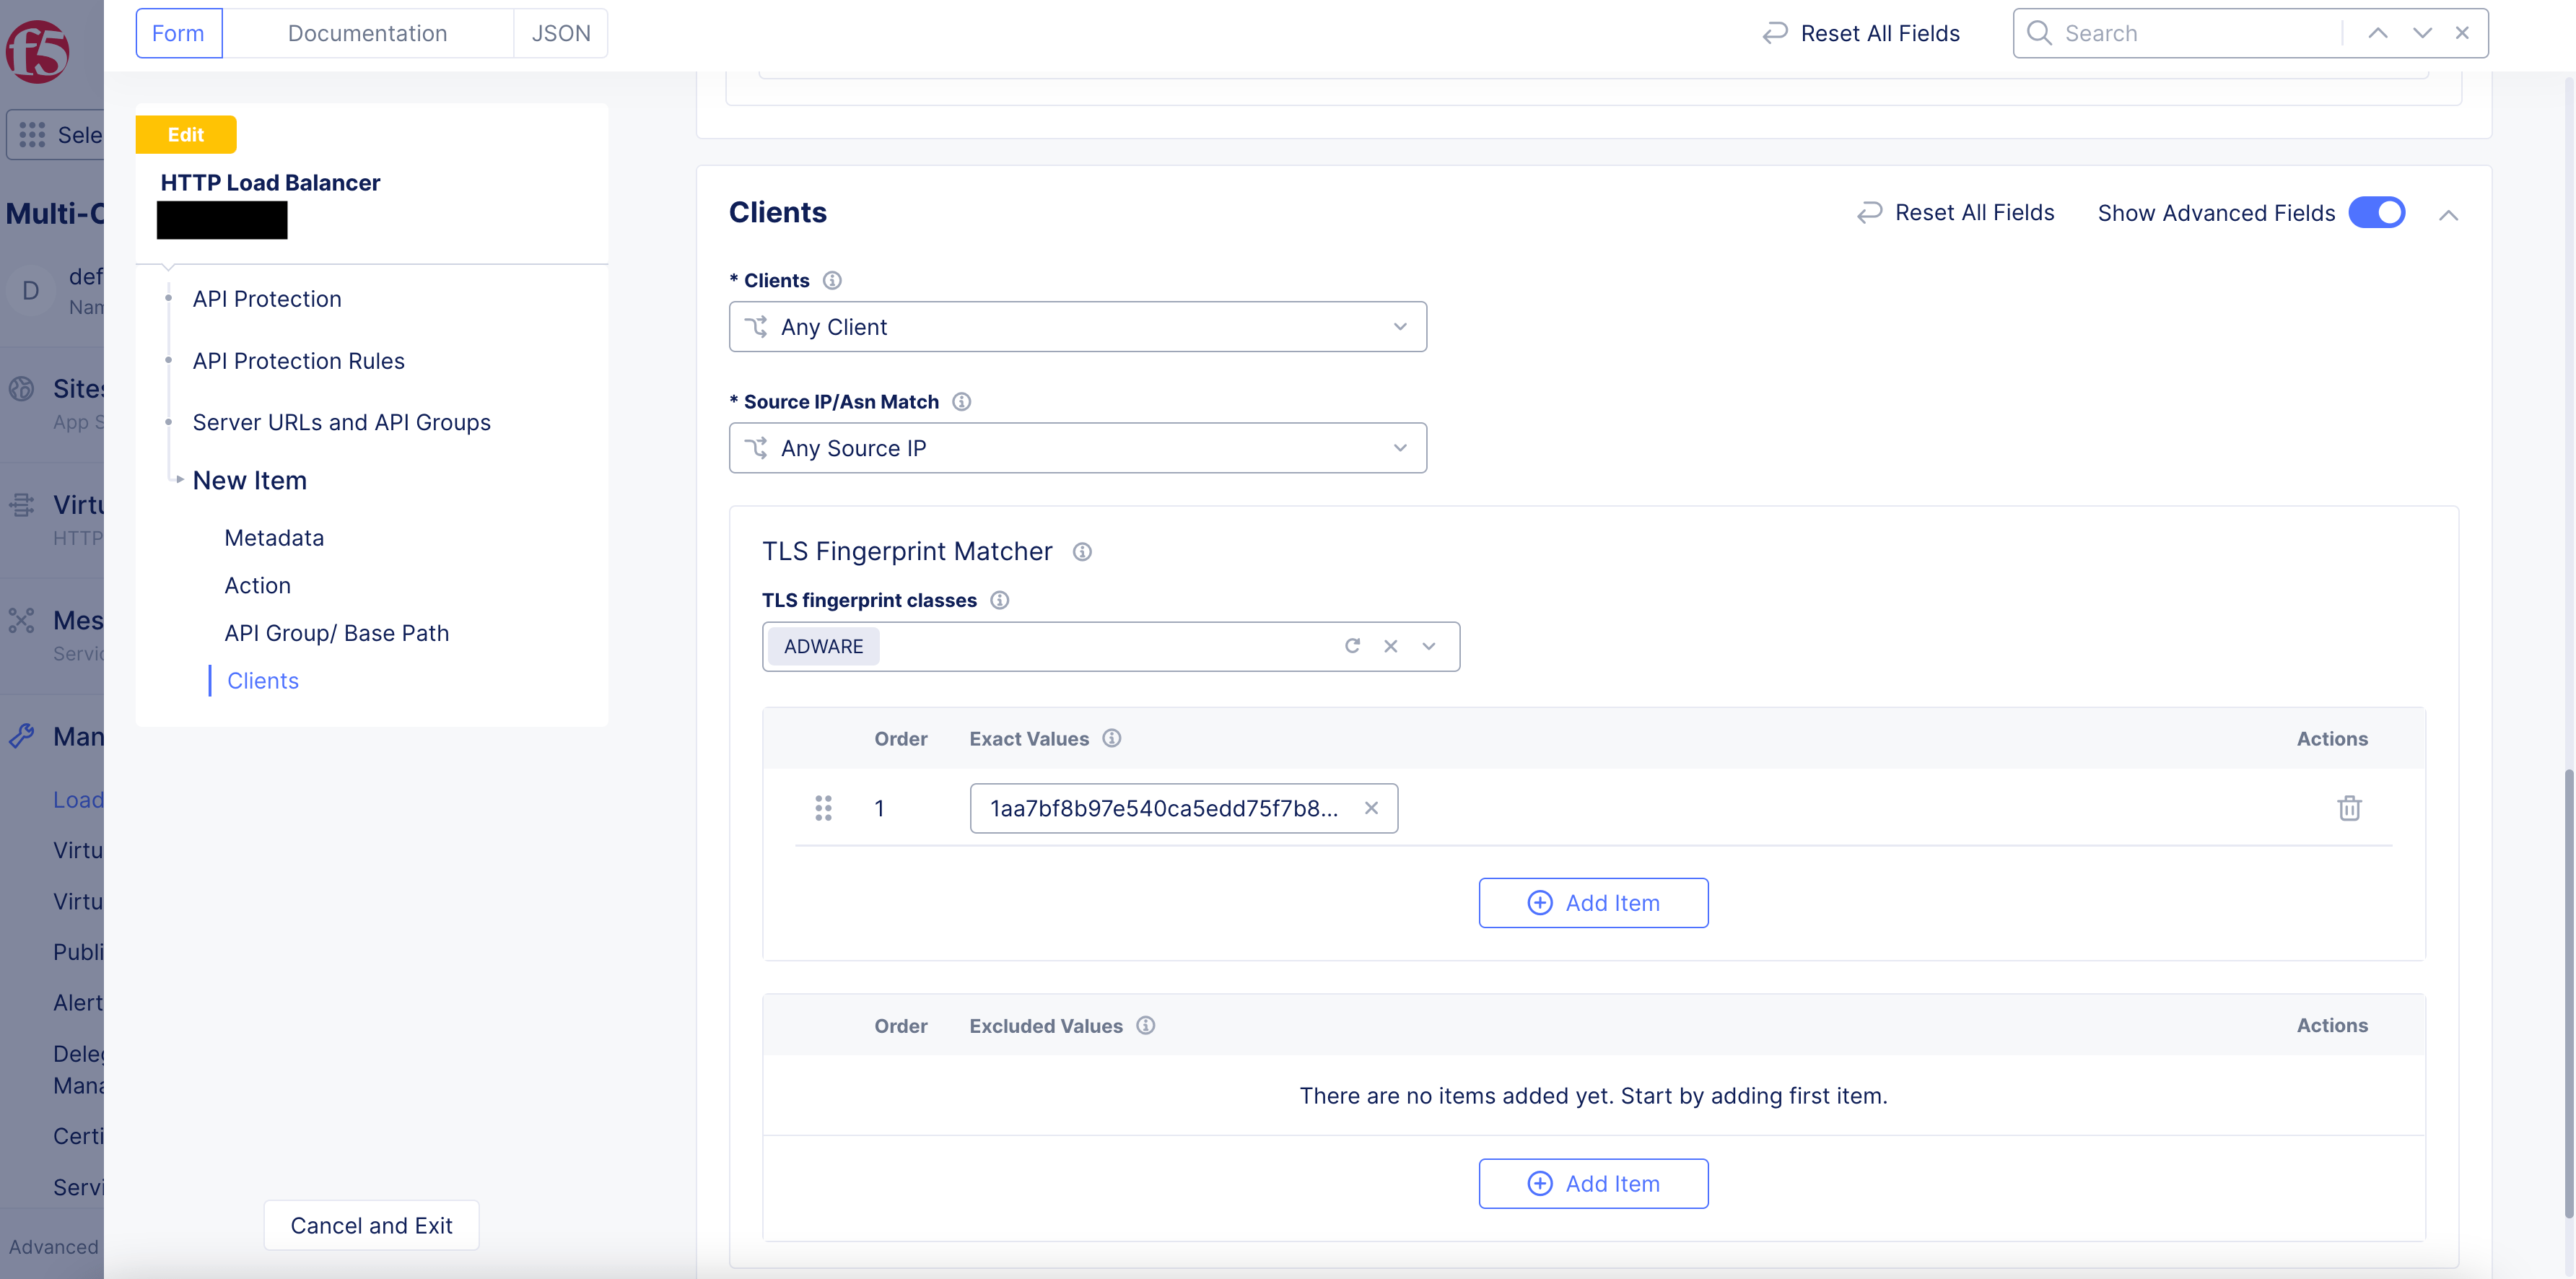Screen dimensions: 2576x1279
Task: Collapse the Clients section chevron
Action: coord(2448,215)
